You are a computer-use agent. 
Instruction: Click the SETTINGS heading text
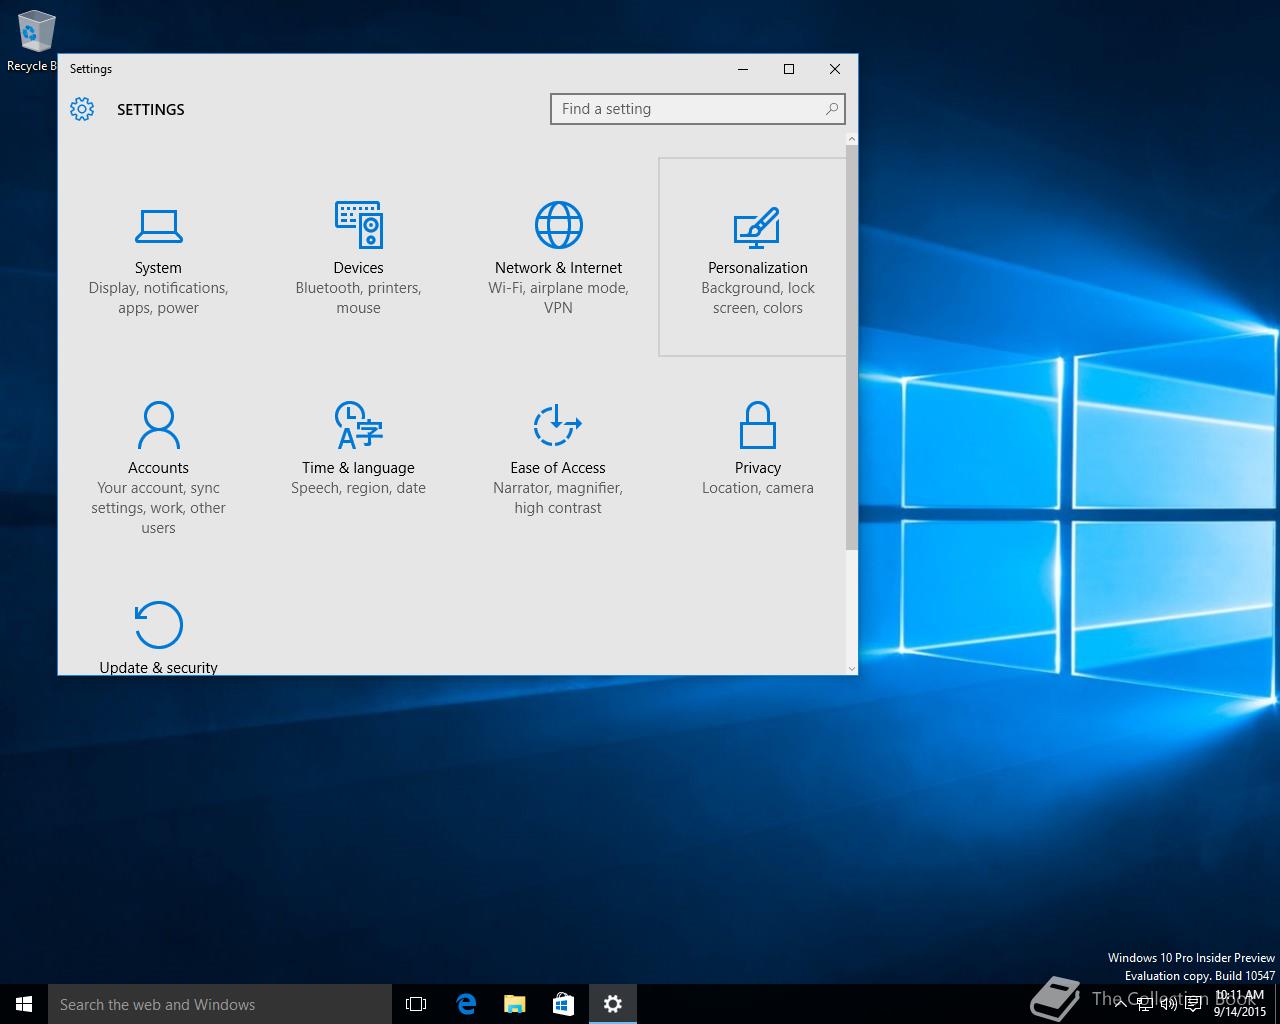150,110
